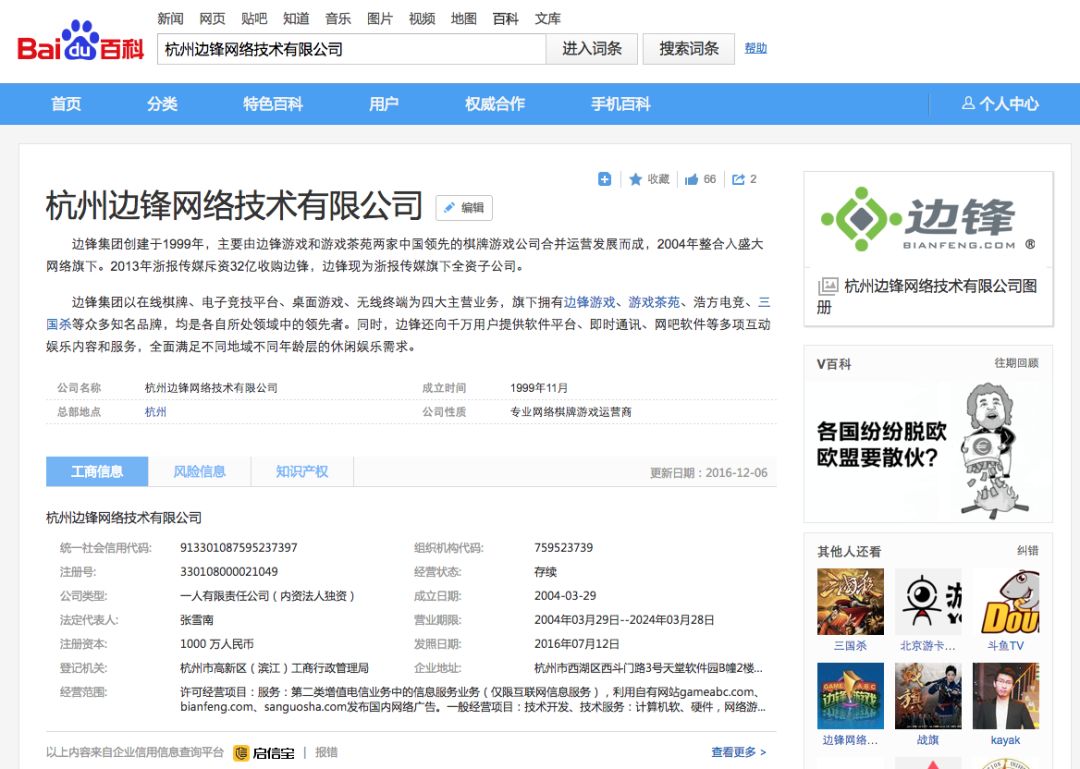
Task: Open personal center user icon
Action: (968, 104)
